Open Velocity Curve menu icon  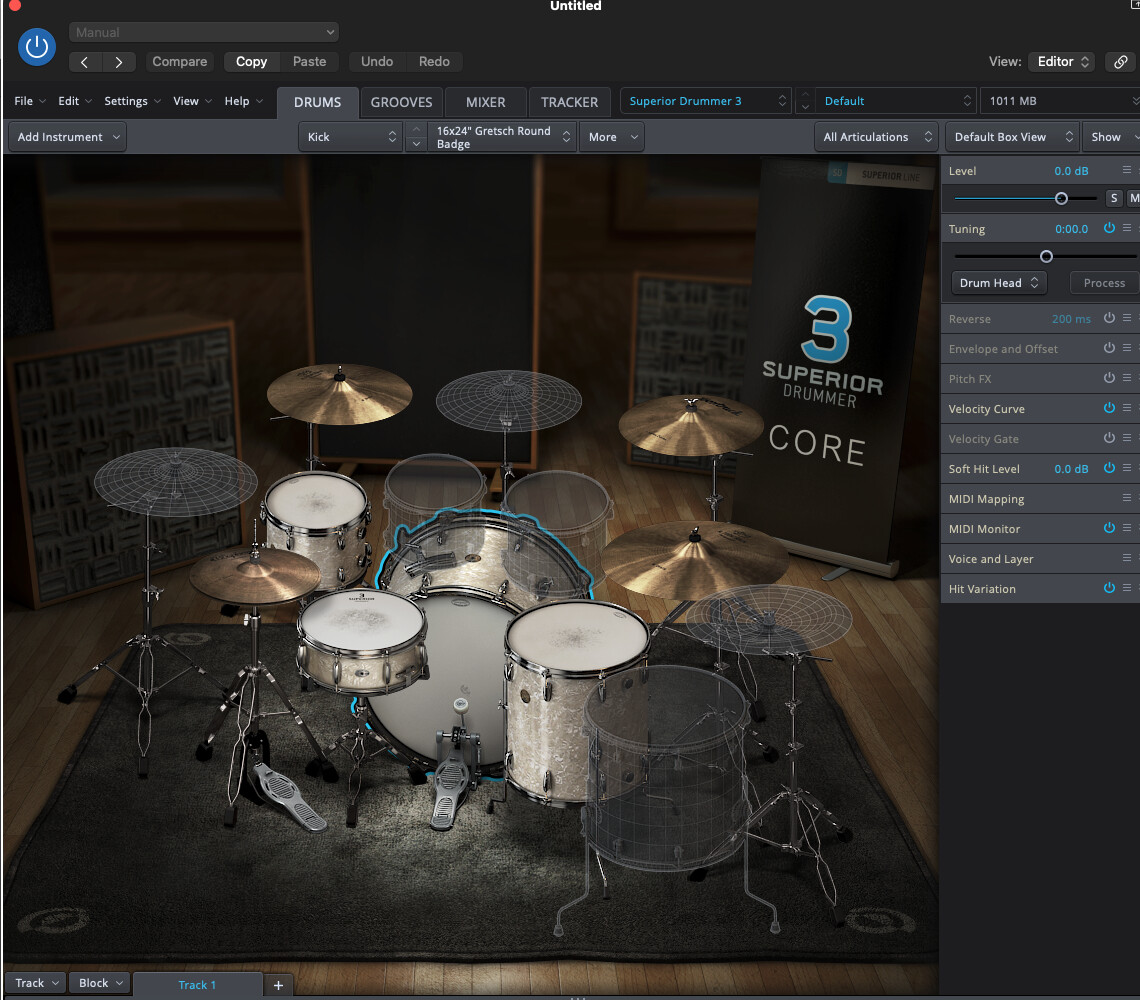click(1126, 408)
